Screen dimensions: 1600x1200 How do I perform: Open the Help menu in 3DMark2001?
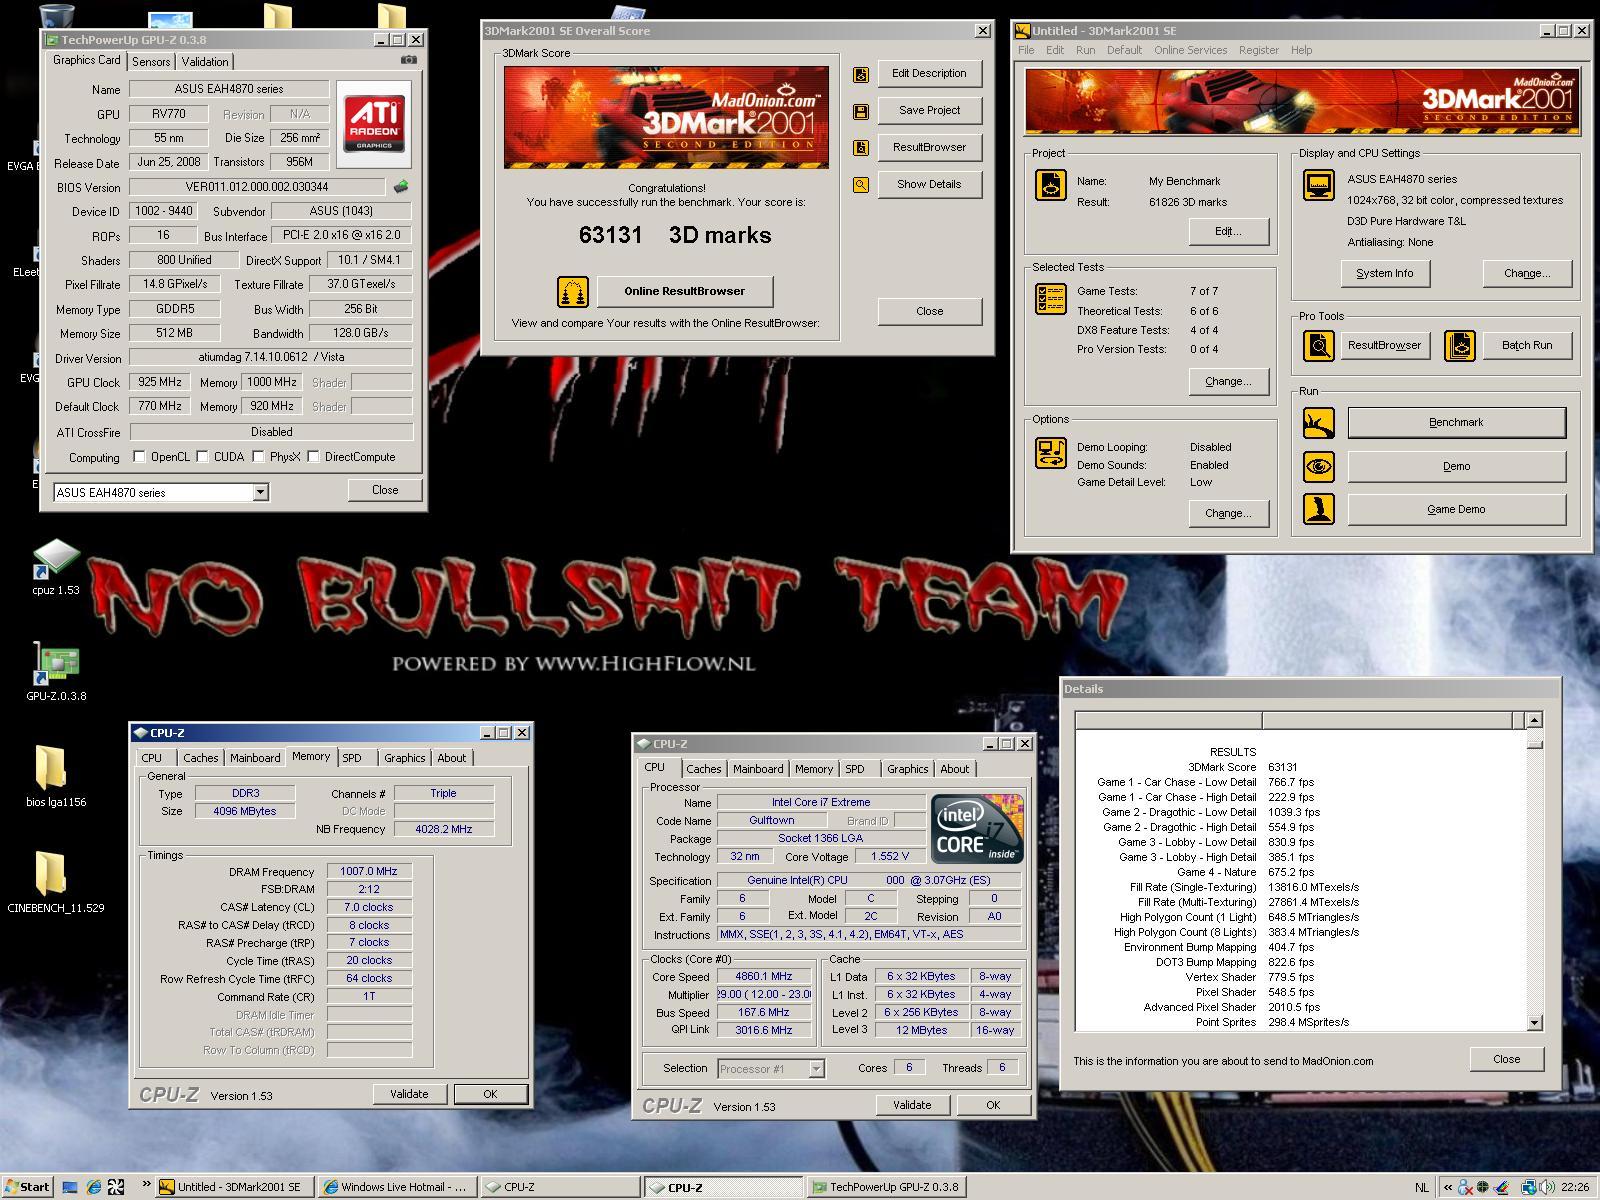(x=1301, y=50)
